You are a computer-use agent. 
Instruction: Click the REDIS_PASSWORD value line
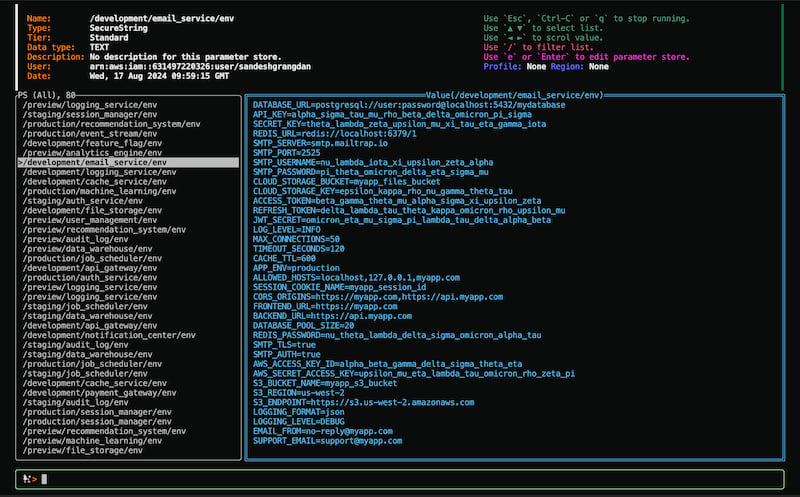(397, 335)
